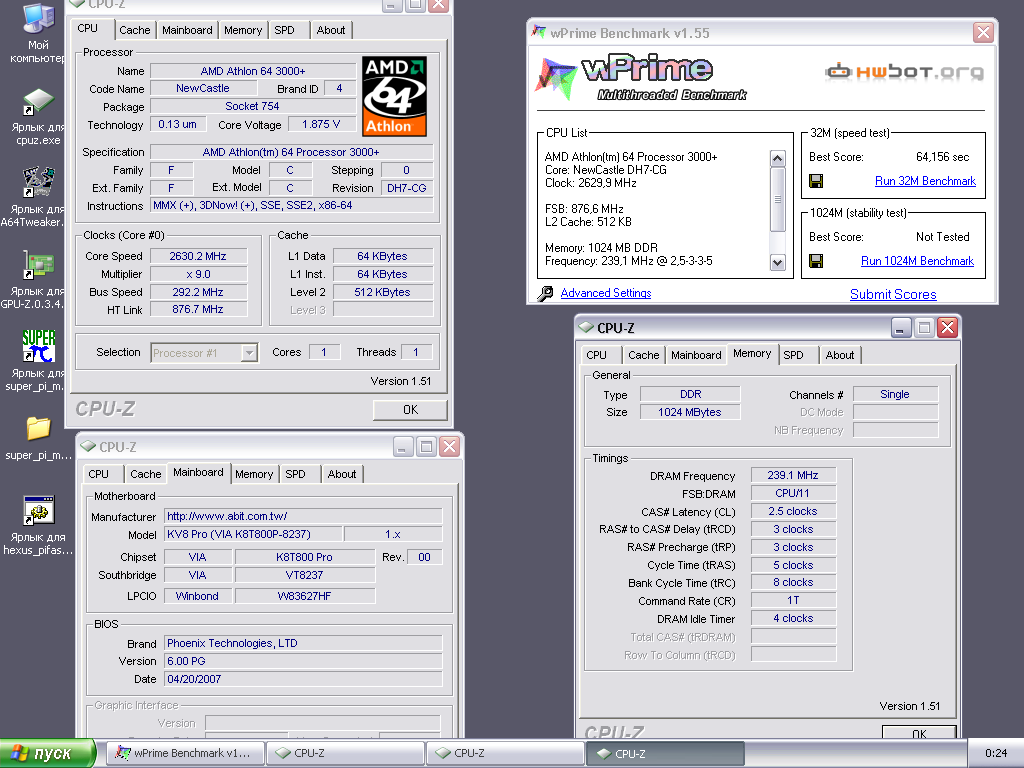The height and width of the screenshot is (768, 1024).
Task: Click the floppy save icon under 32M test
Action: [x=816, y=181]
